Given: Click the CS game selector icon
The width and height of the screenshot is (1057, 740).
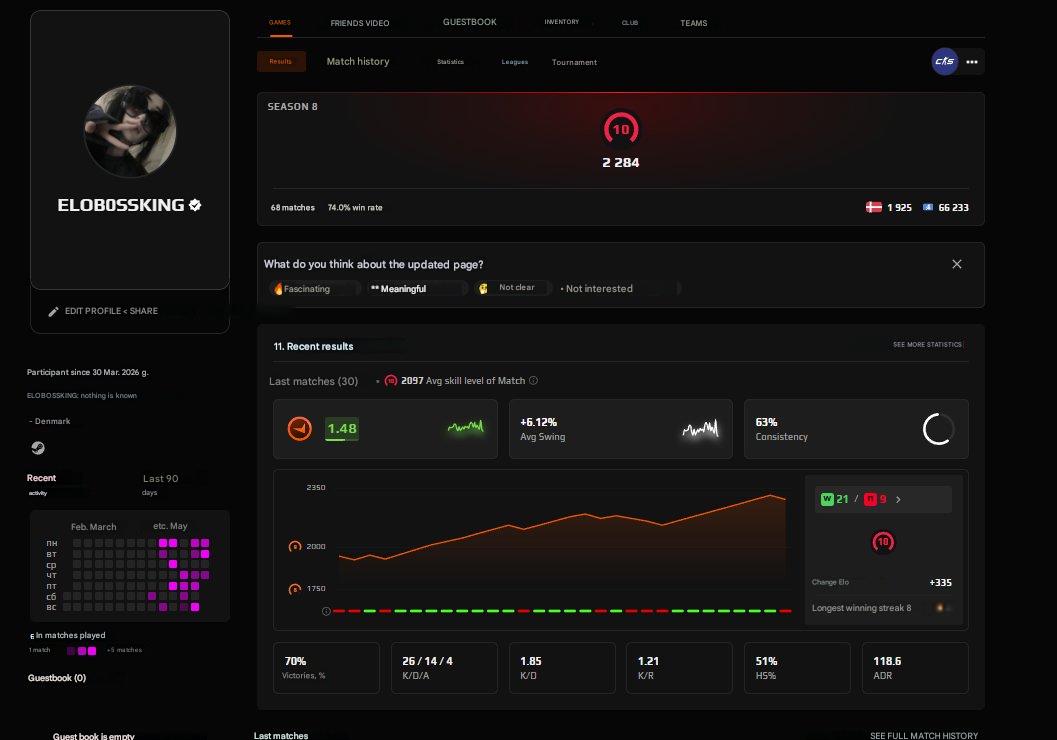Looking at the screenshot, I should point(944,61).
